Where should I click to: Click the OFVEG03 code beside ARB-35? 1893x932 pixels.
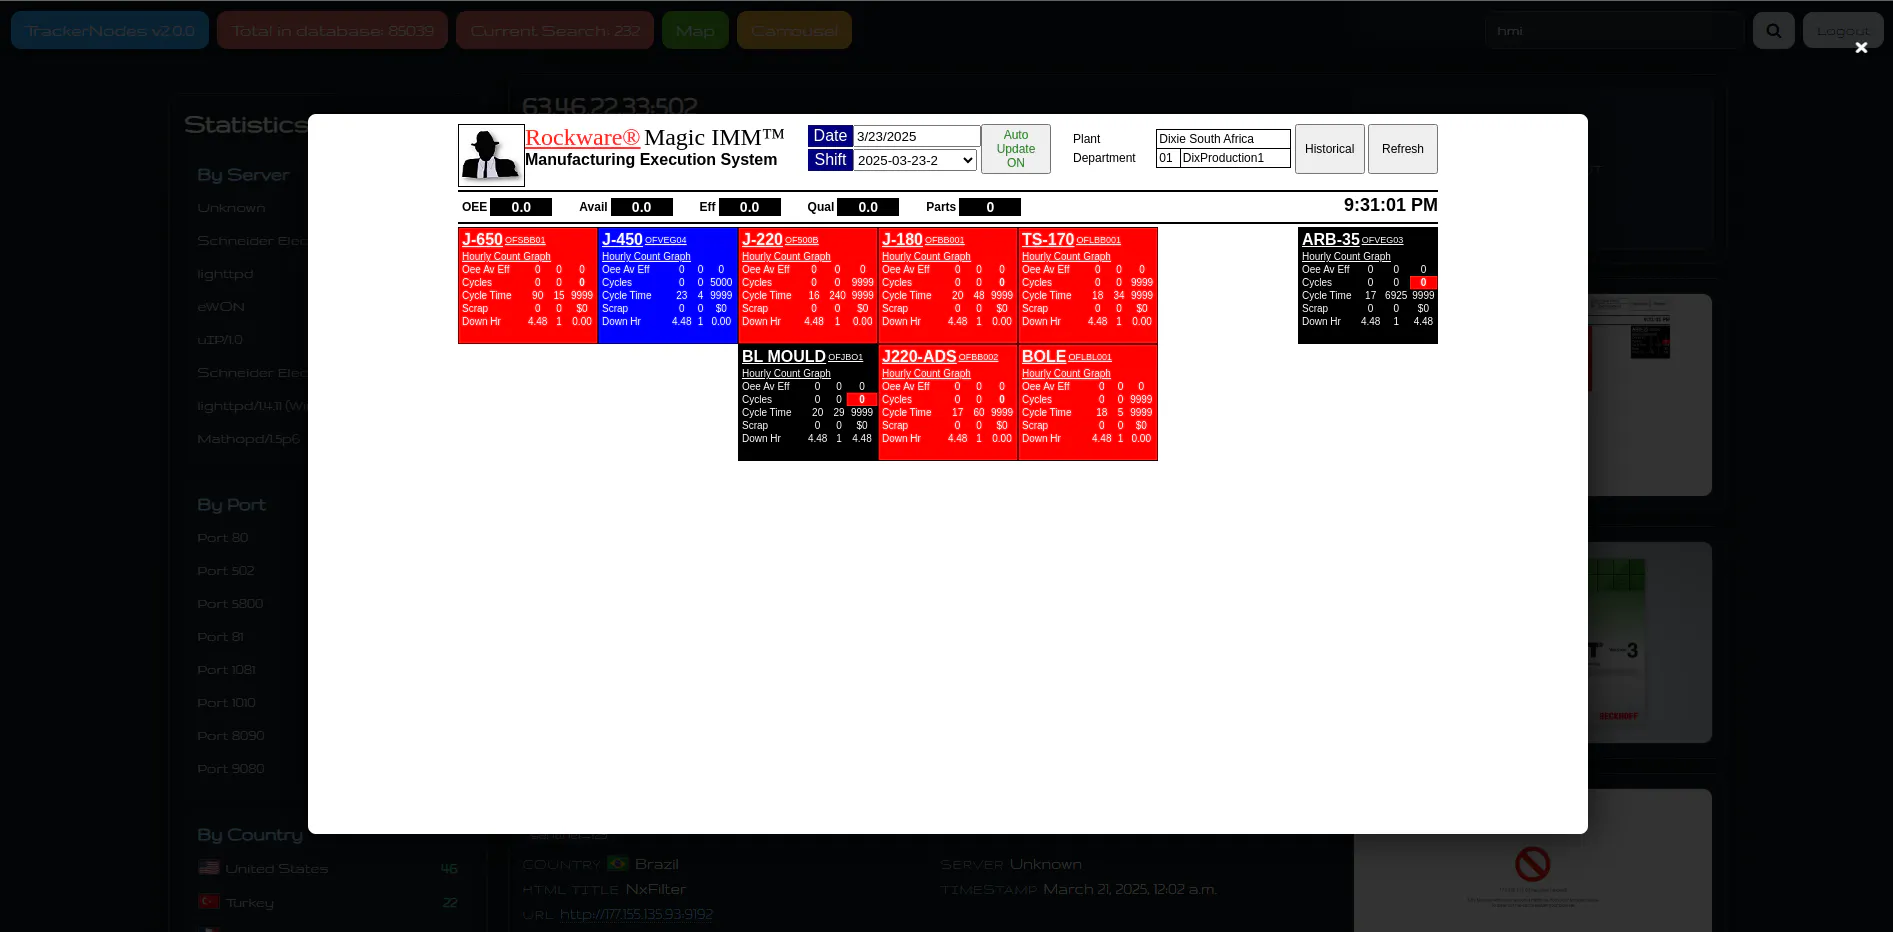[x=1382, y=241]
